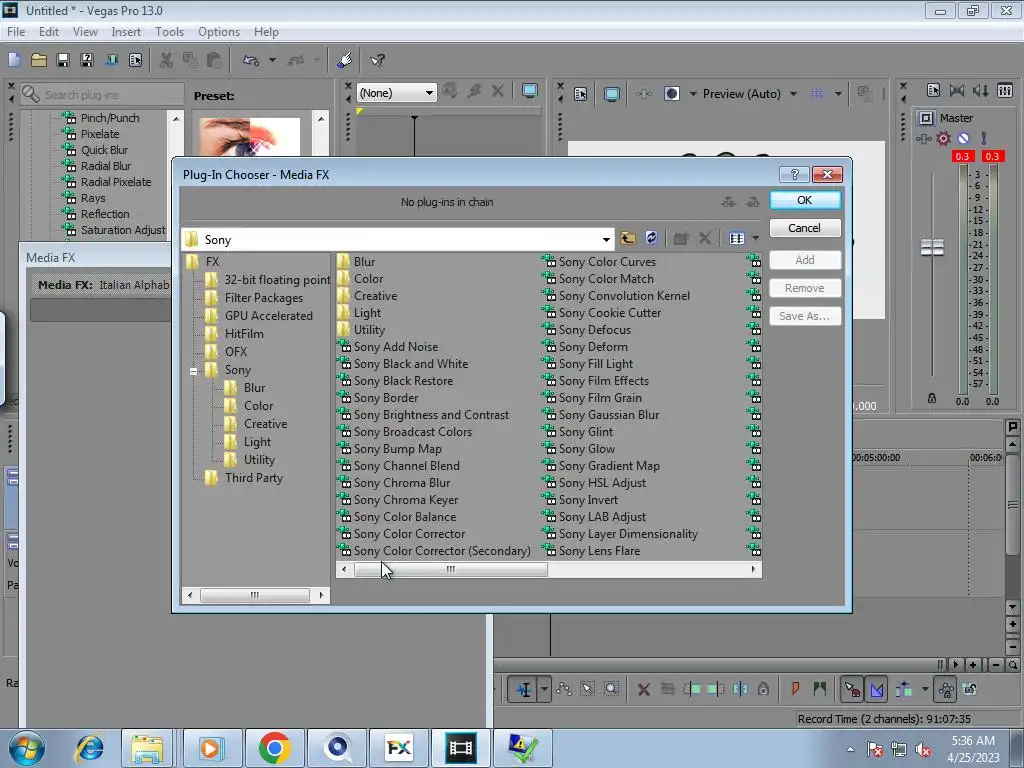This screenshot has width=1024, height=768.
Task: Click the Search plug-ins field
Action: 102,95
